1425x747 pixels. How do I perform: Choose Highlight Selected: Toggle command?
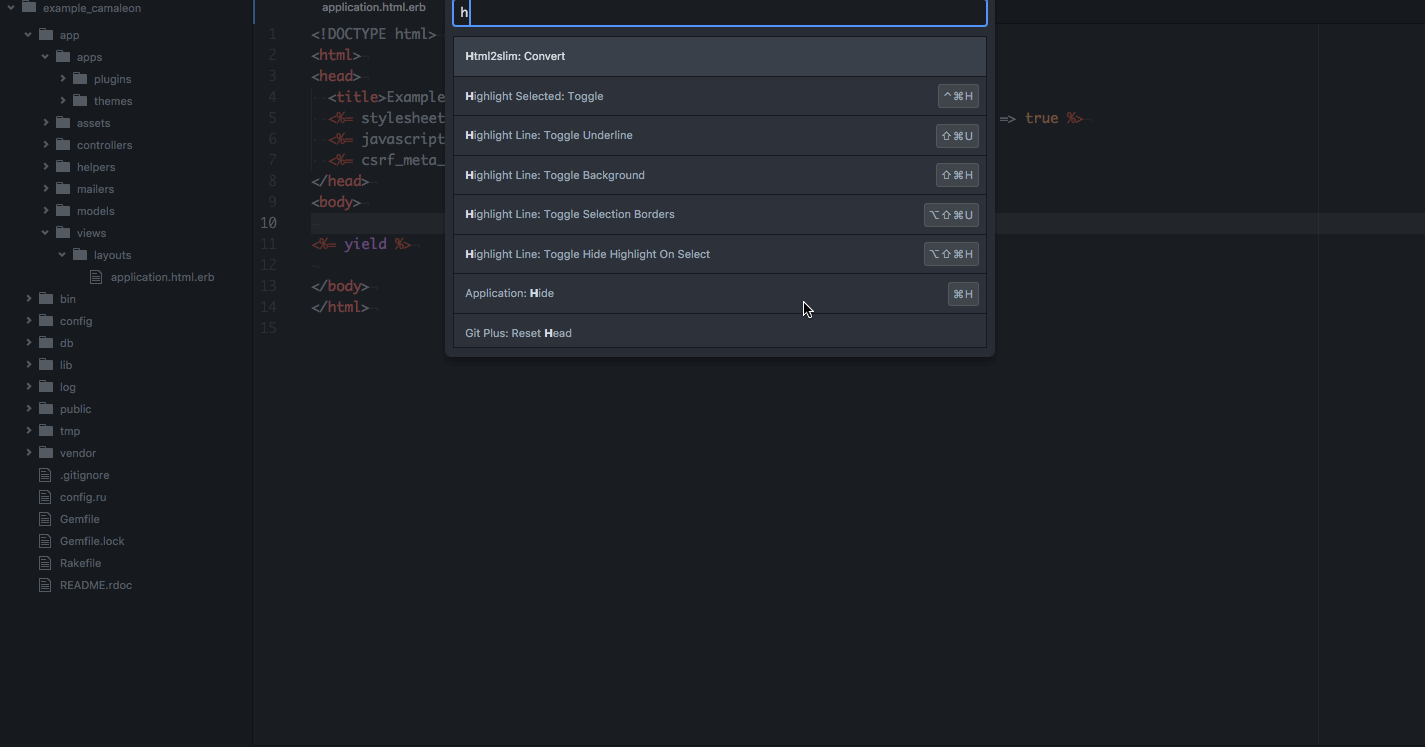coord(720,96)
